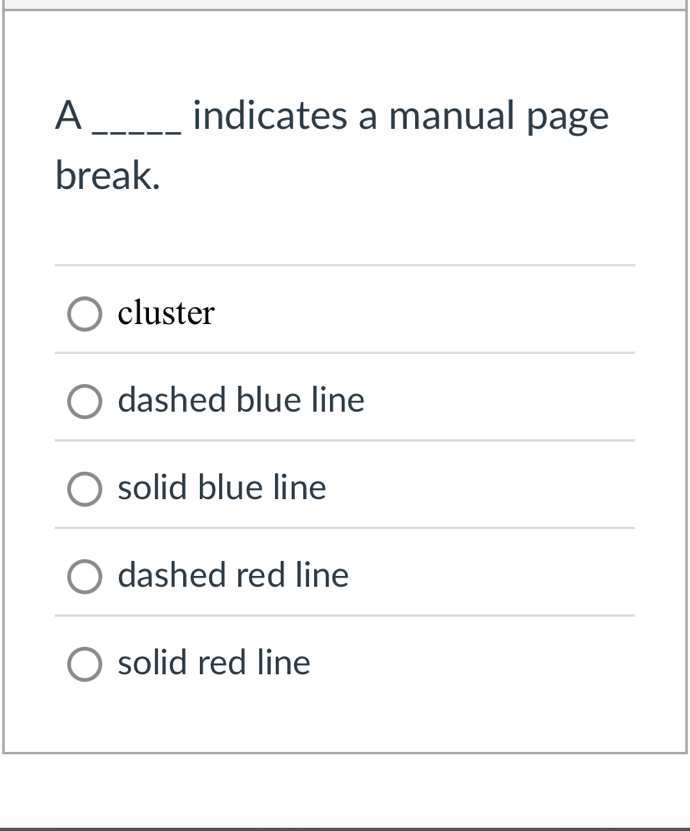
Task: Click the circle next to cluster
Action: [84, 314]
